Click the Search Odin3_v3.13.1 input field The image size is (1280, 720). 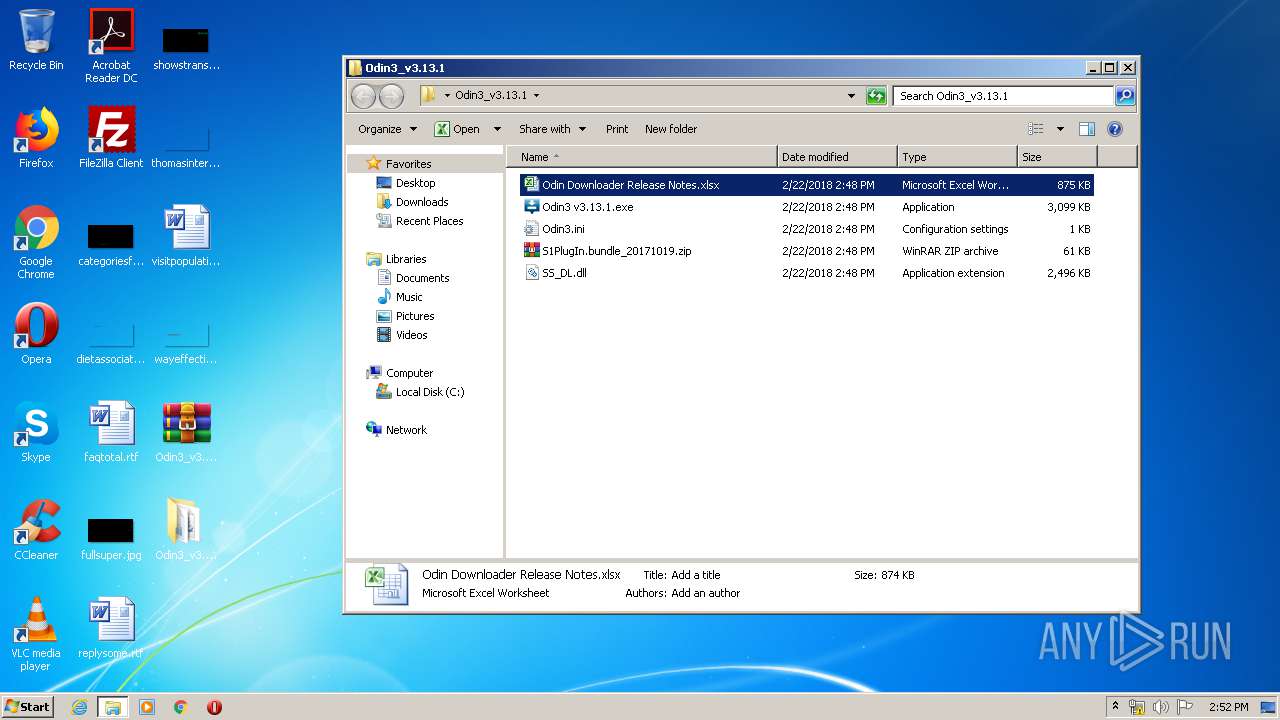coord(1002,96)
